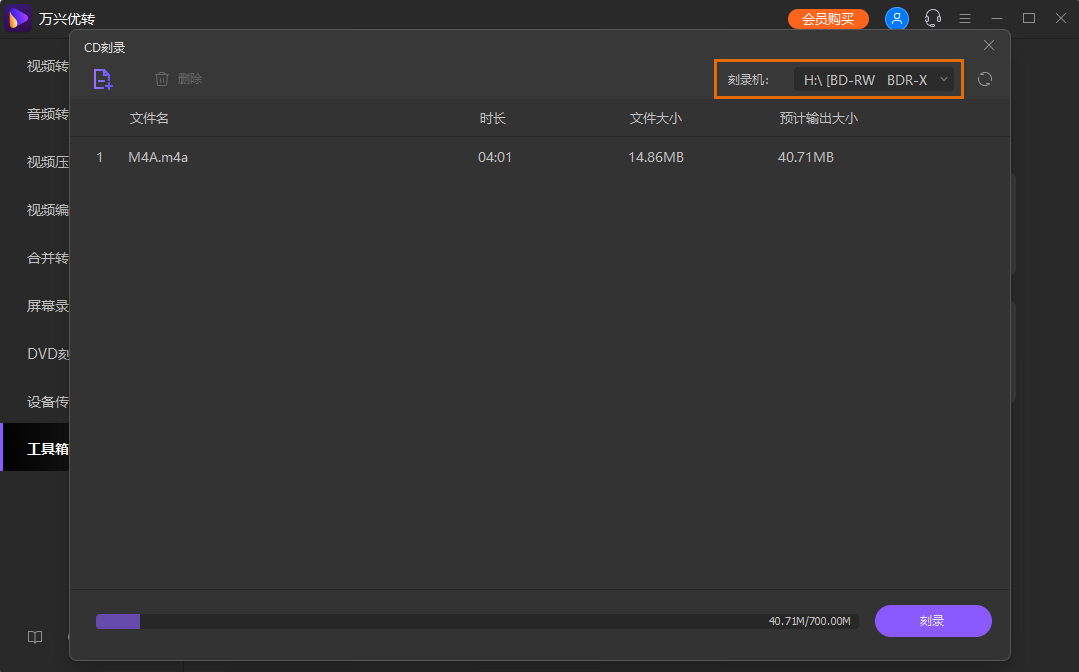Viewport: 1079px width, 672px height.
Task: Start burning with the 刻录 button
Action: pos(933,621)
